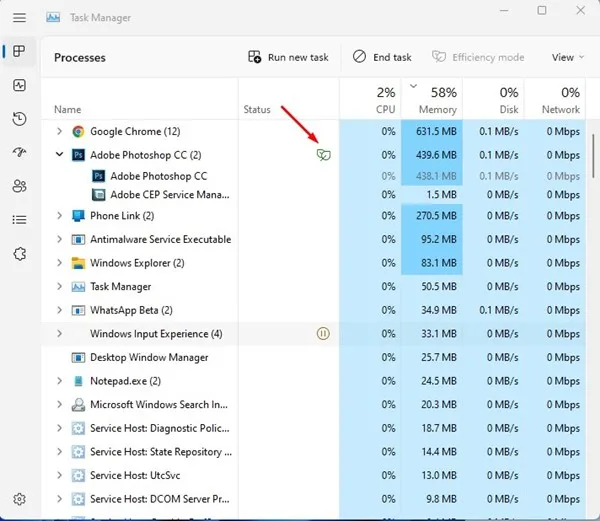Open the Users page in sidebar
The image size is (600, 521).
[x=19, y=186]
